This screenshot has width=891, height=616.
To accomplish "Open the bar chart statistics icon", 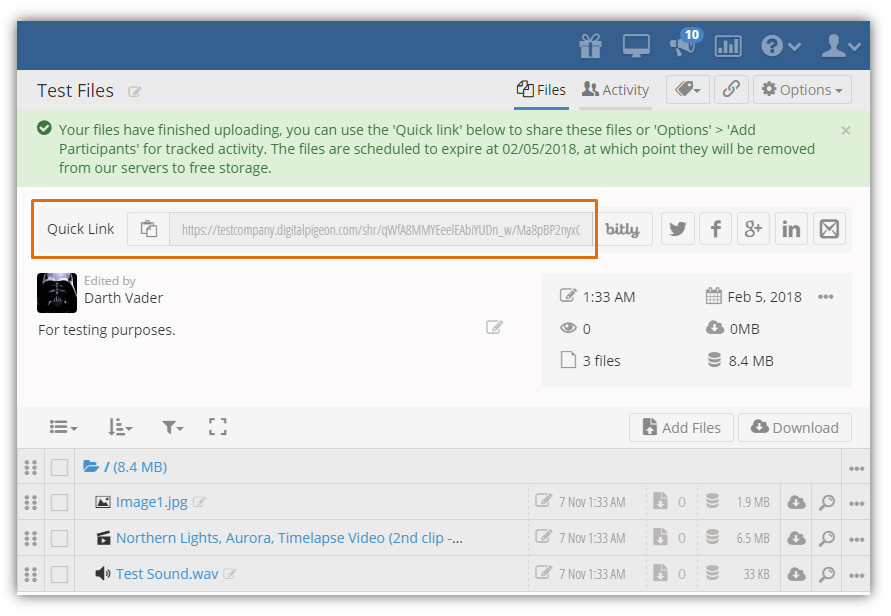I will 728,46.
